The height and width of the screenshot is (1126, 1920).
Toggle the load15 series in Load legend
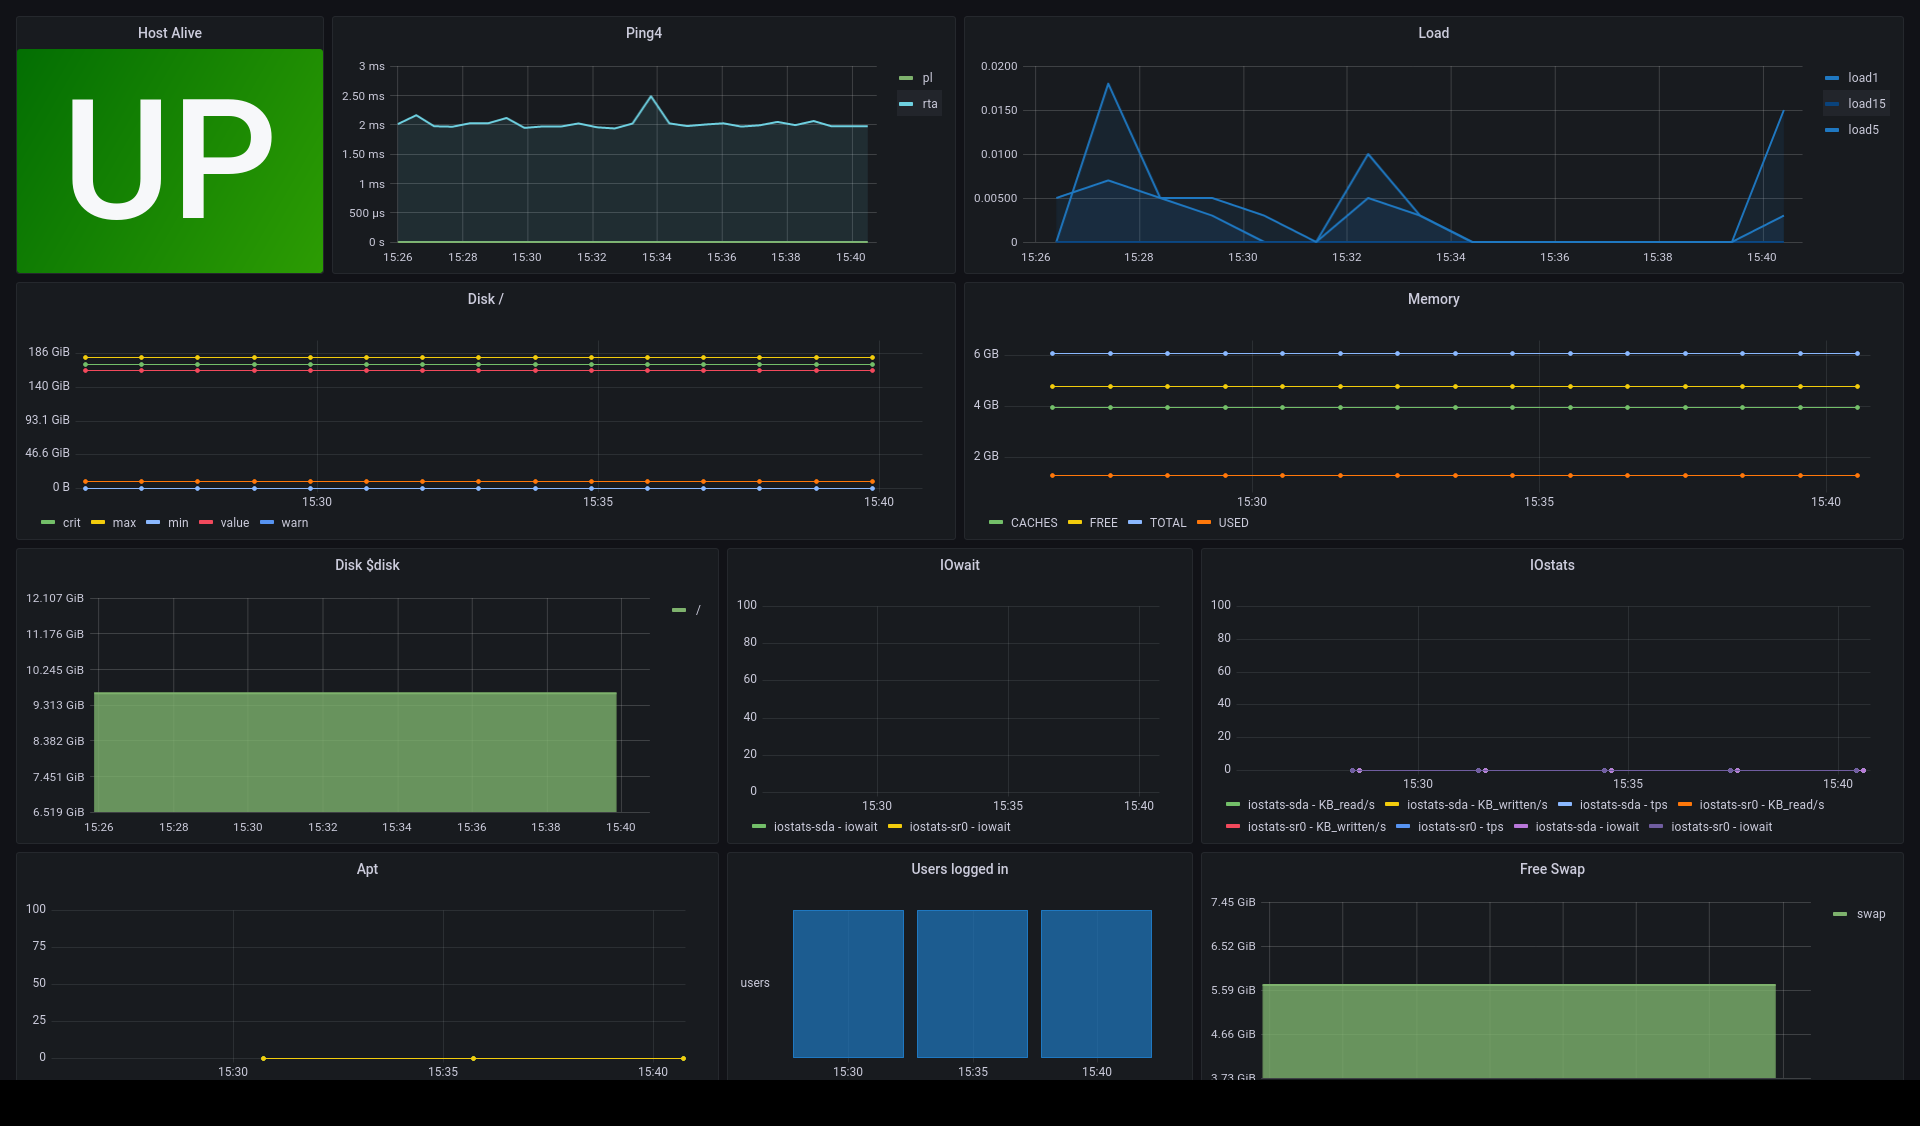click(1865, 104)
